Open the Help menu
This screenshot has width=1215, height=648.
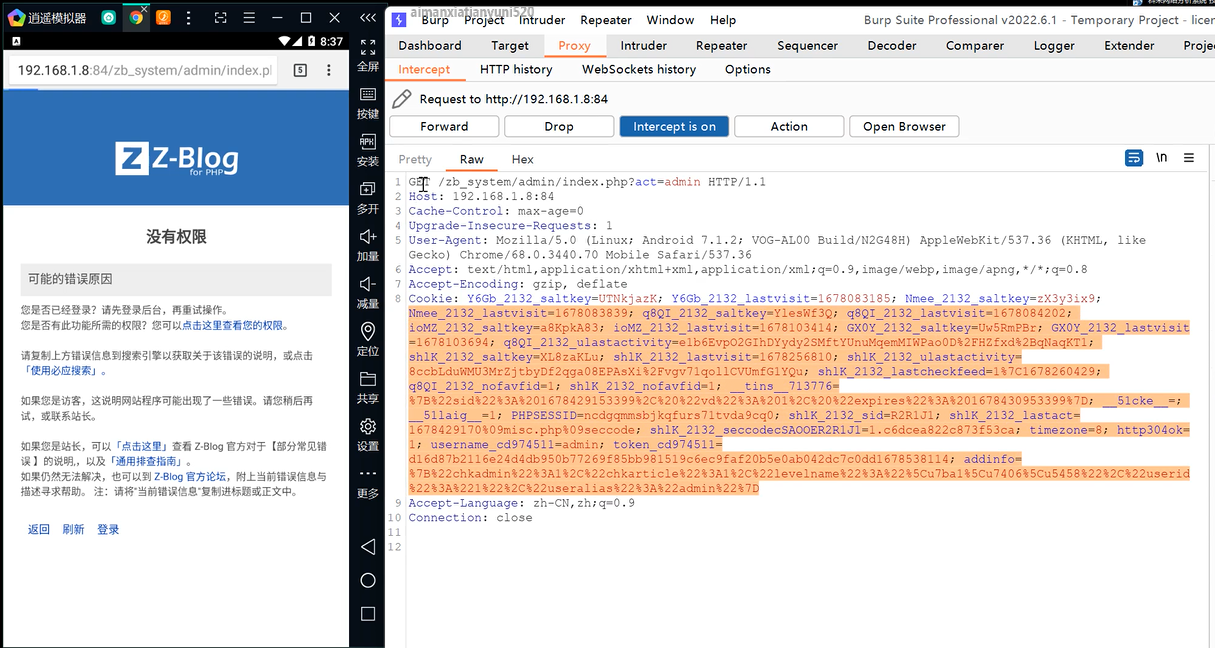tap(723, 20)
